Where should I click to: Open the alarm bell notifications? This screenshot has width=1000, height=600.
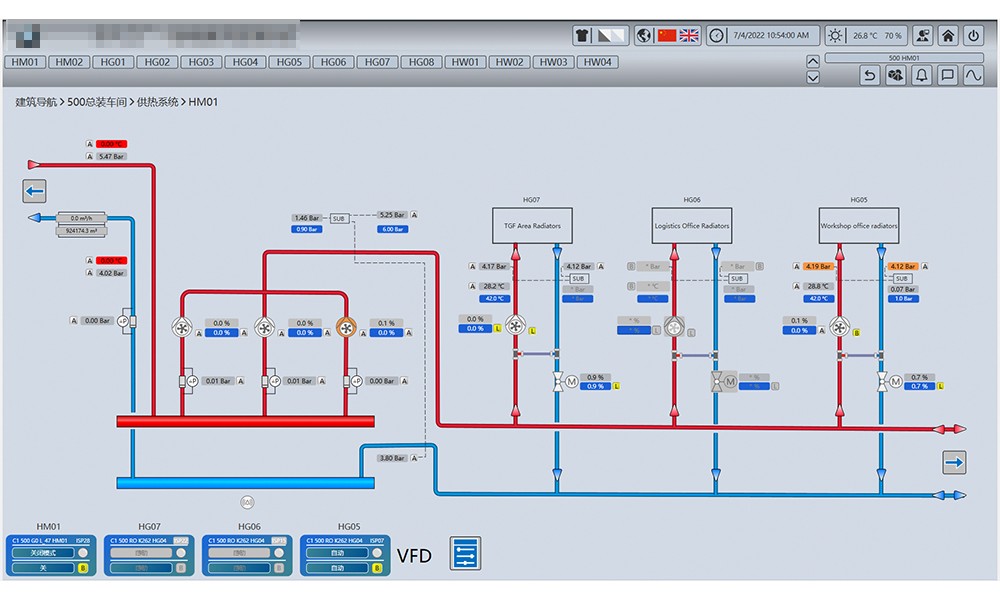pyautogui.click(x=921, y=75)
